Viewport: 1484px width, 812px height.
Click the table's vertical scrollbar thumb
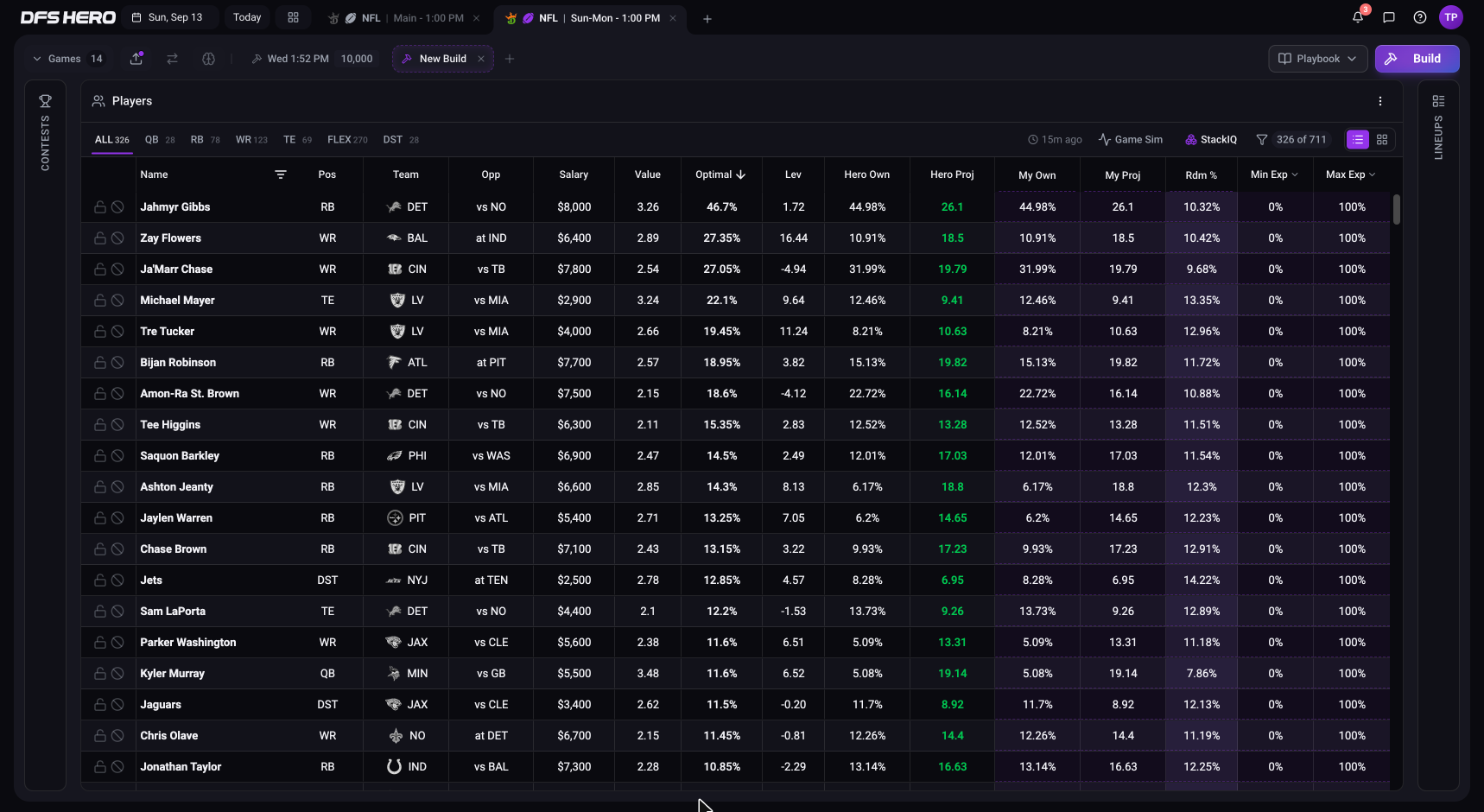tap(1397, 209)
